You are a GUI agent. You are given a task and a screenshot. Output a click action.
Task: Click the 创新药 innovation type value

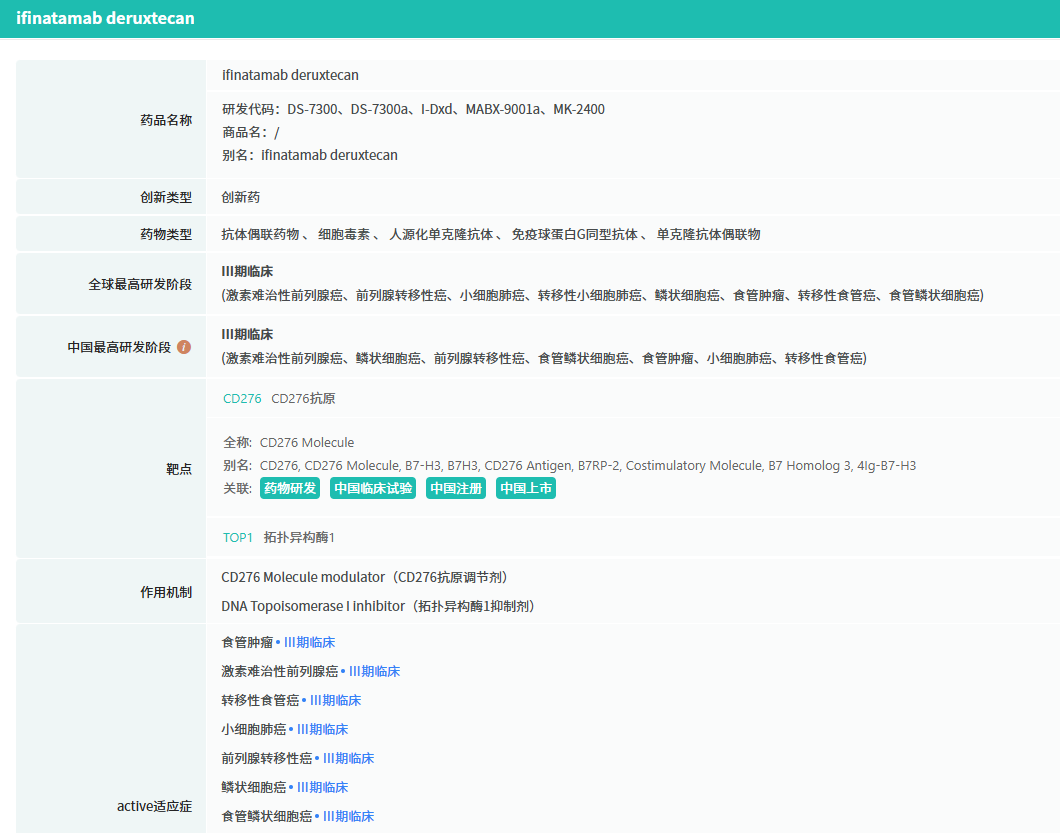(x=241, y=197)
